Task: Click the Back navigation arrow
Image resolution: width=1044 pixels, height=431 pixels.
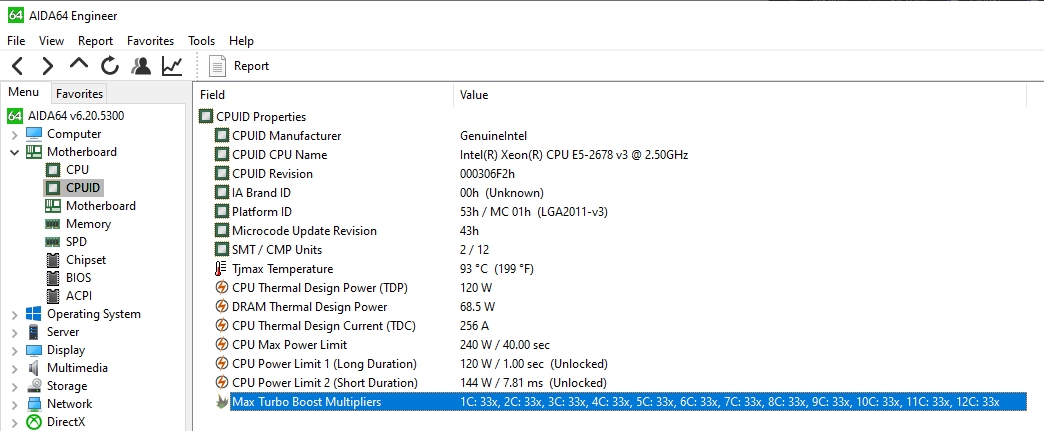Action: click(17, 66)
